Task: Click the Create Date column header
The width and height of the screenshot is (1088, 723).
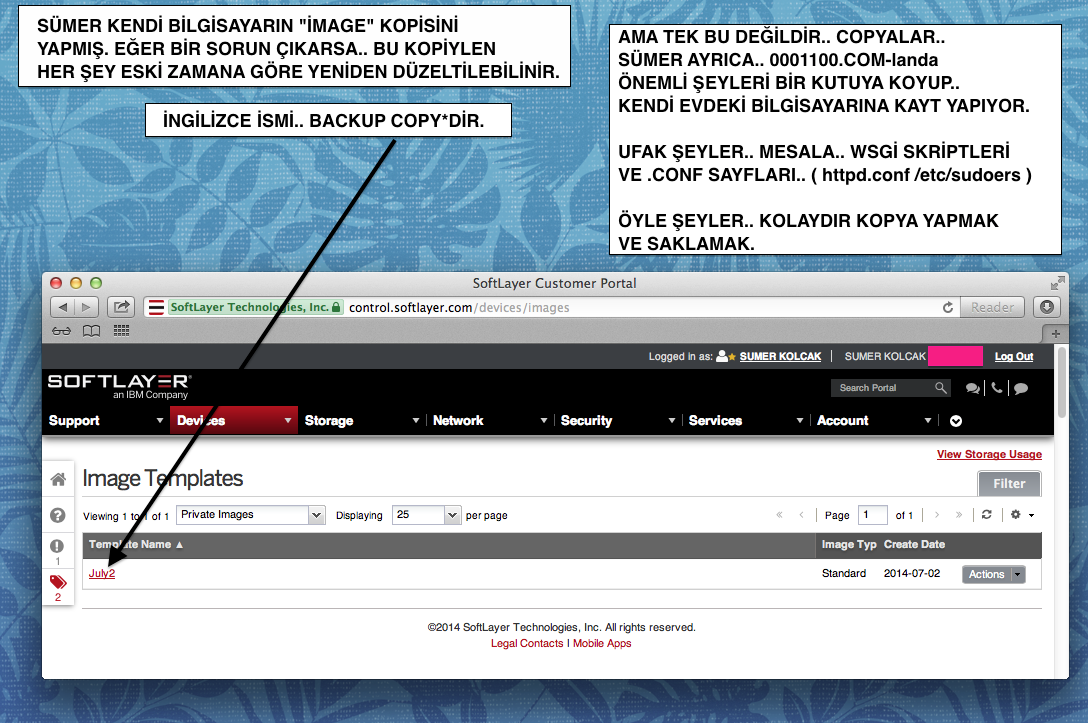Action: 914,545
